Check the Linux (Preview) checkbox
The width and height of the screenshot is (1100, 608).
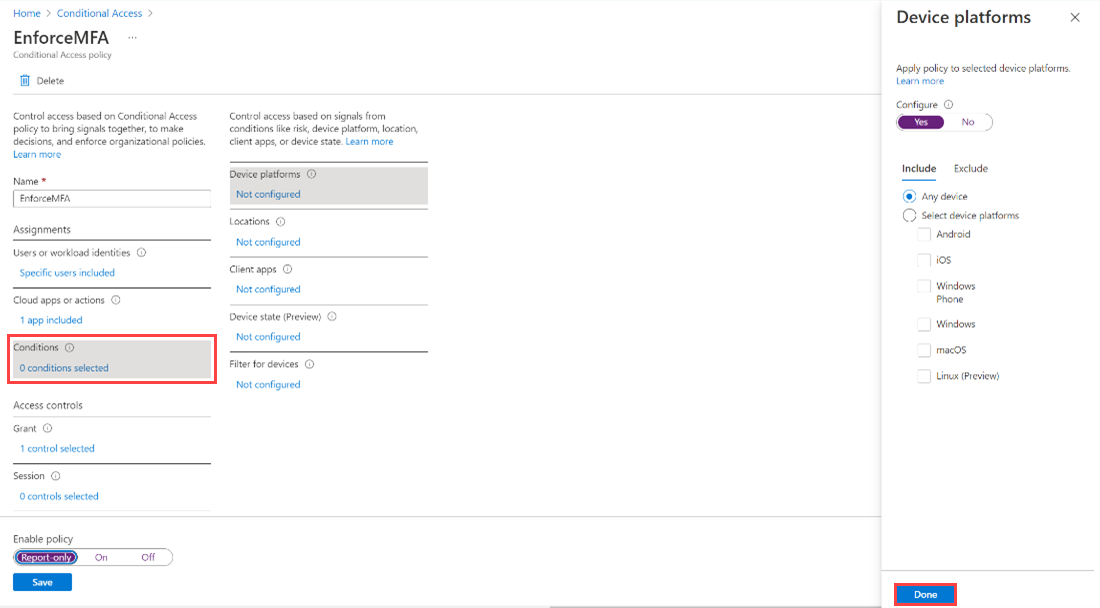click(x=924, y=375)
